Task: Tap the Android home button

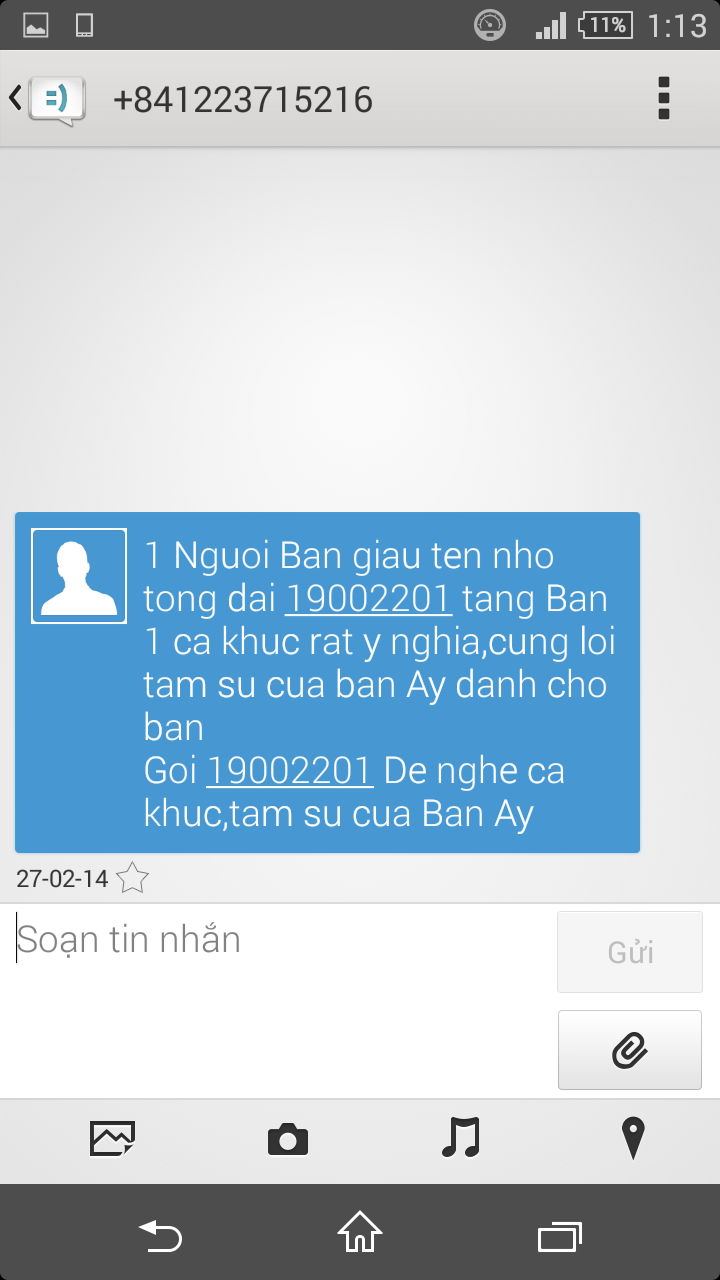Action: [360, 1232]
